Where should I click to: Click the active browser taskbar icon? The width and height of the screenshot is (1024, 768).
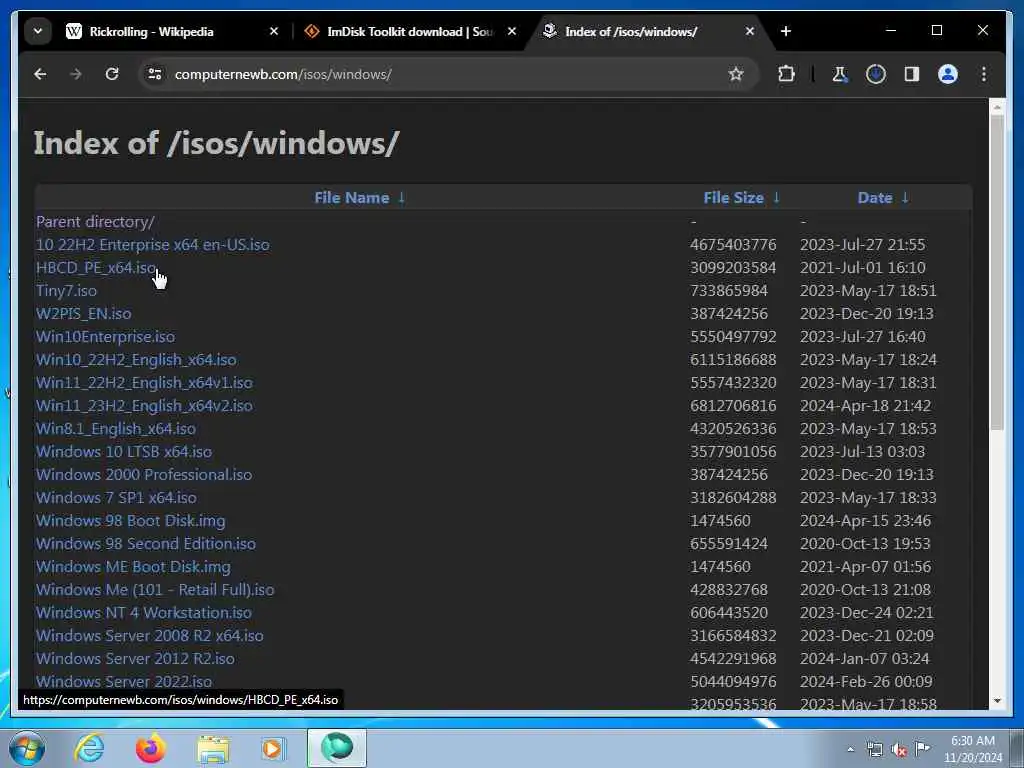click(x=337, y=748)
